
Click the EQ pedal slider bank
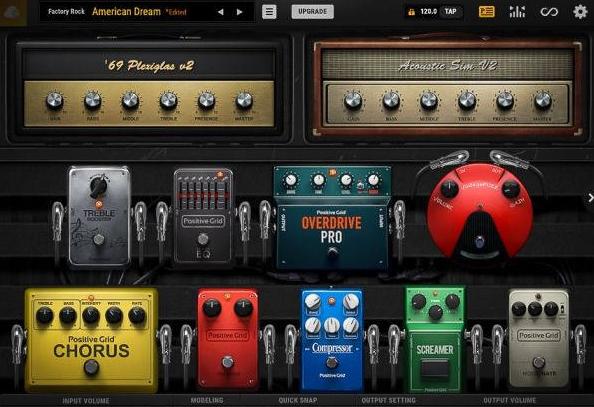tap(203, 192)
